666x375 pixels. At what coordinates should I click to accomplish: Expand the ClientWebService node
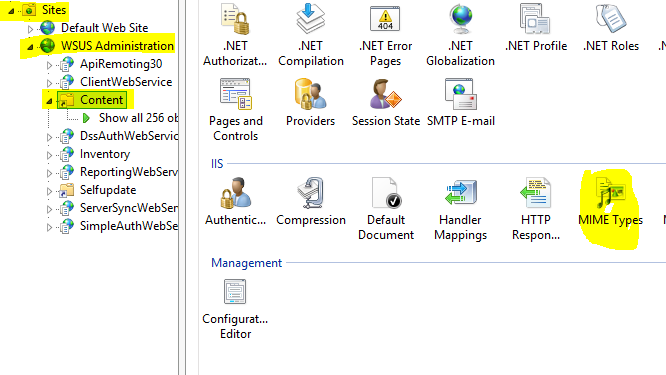pos(49,83)
